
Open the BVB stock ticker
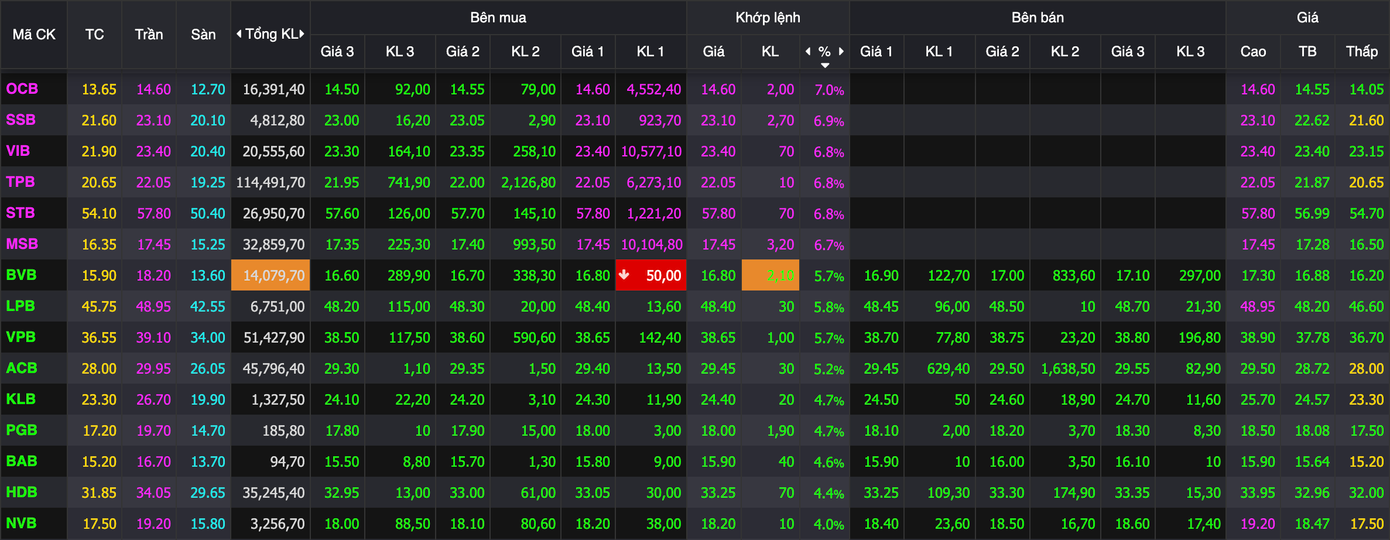(21, 275)
